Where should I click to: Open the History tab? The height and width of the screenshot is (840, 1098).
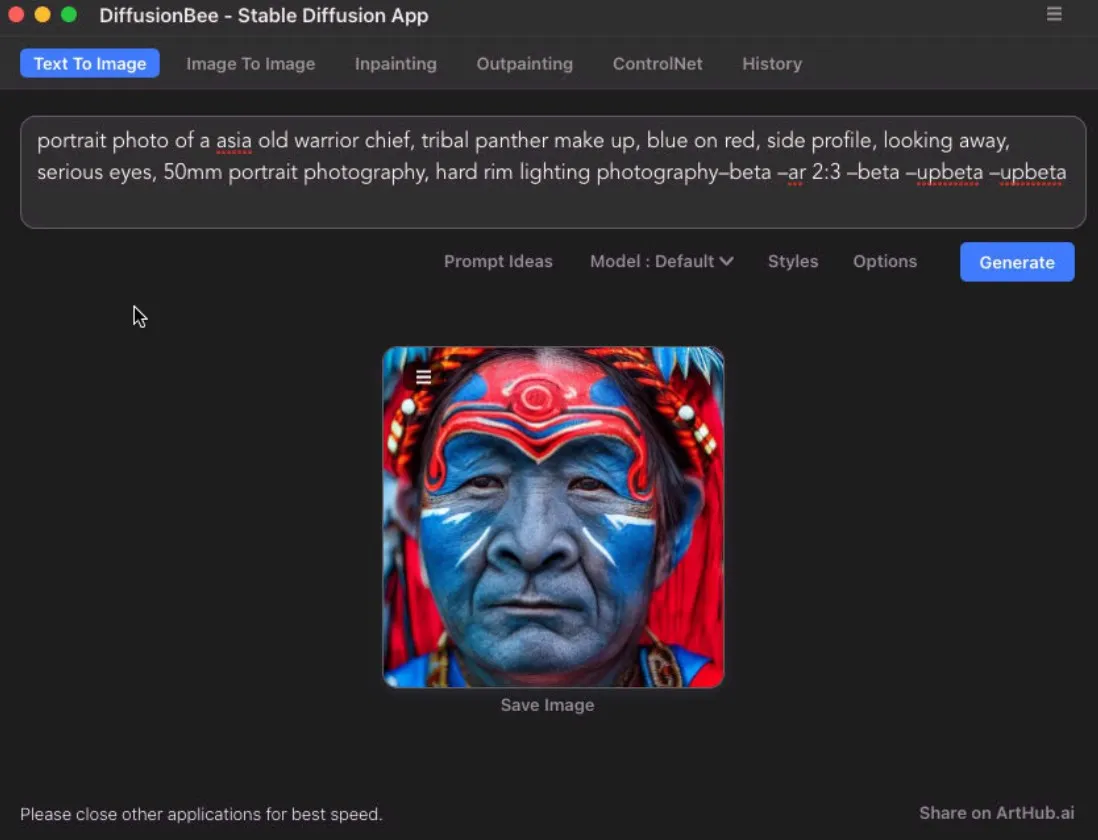[771, 64]
